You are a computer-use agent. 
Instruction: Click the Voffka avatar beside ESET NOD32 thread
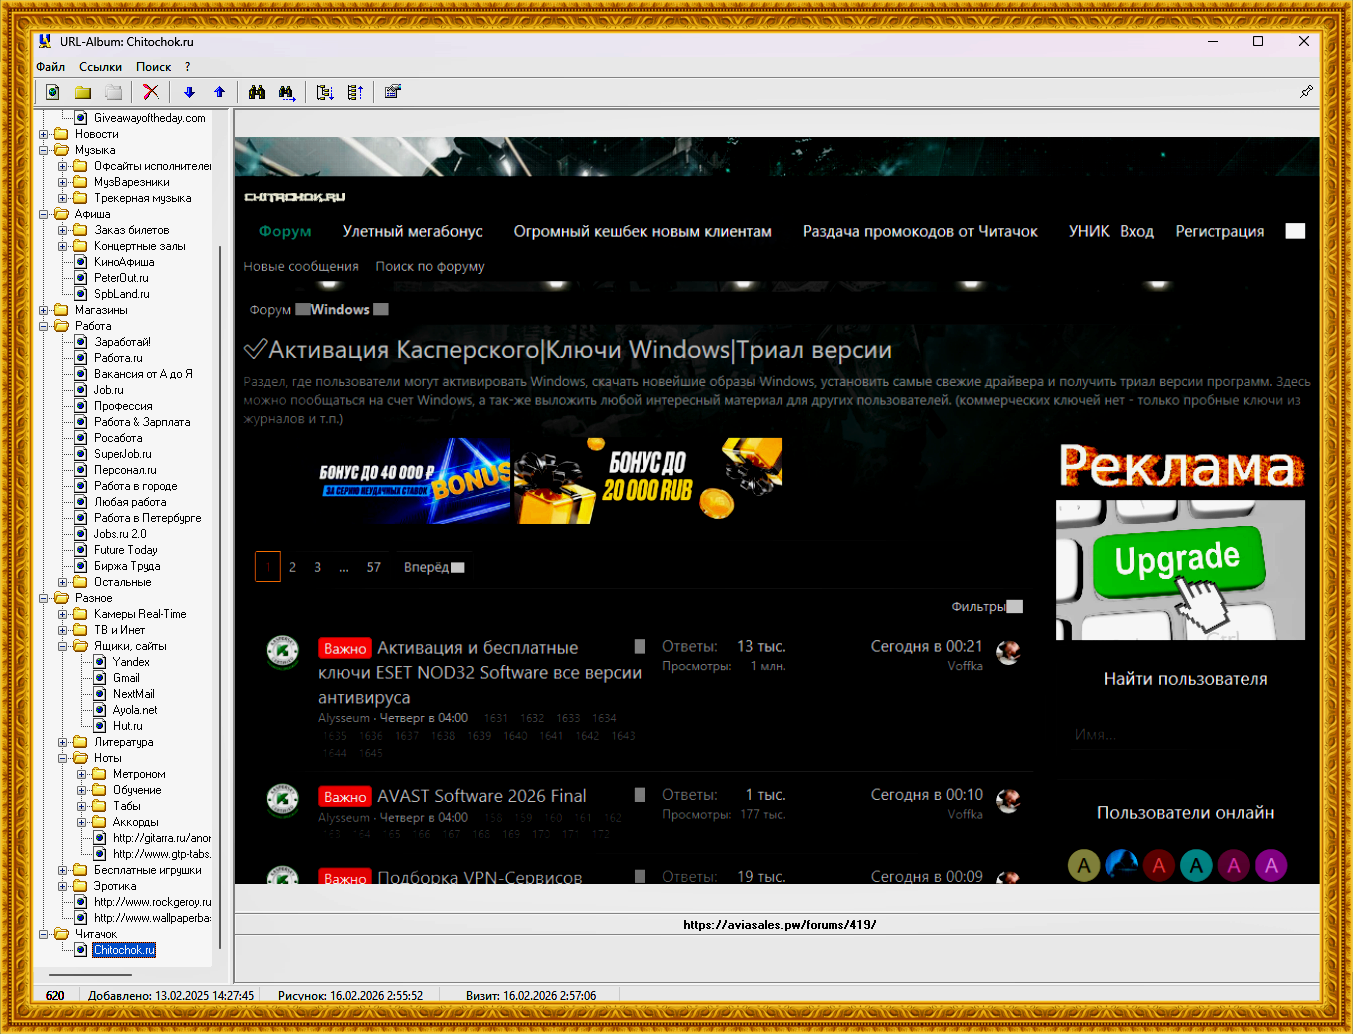(x=1008, y=654)
